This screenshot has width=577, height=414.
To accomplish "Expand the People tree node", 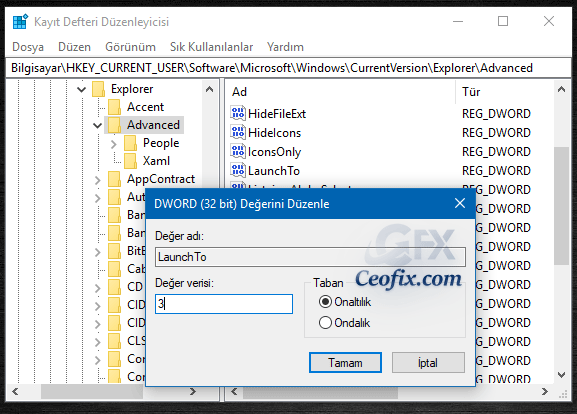I will (x=114, y=144).
